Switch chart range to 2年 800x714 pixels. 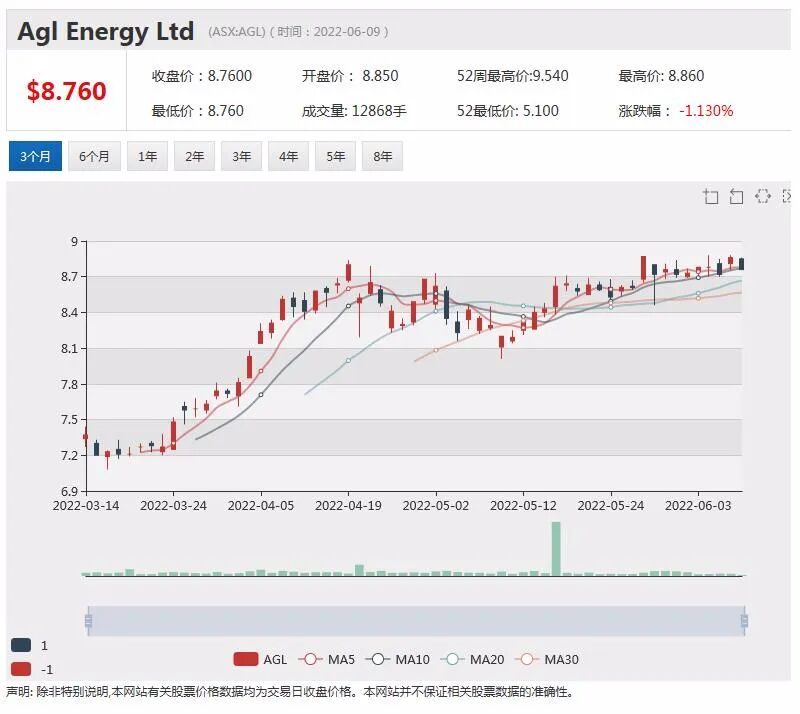[x=194, y=156]
